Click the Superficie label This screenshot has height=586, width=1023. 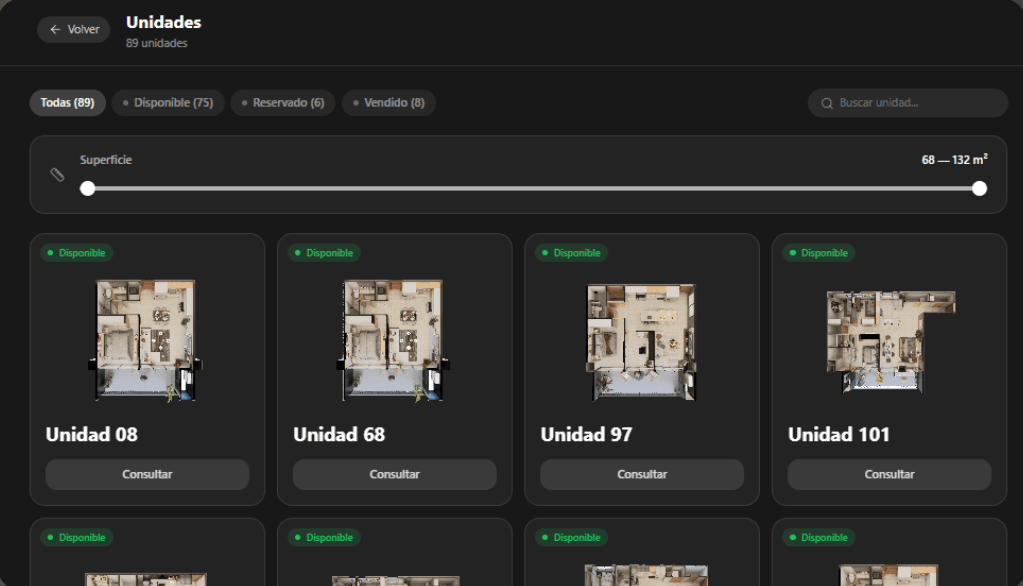(x=106, y=160)
